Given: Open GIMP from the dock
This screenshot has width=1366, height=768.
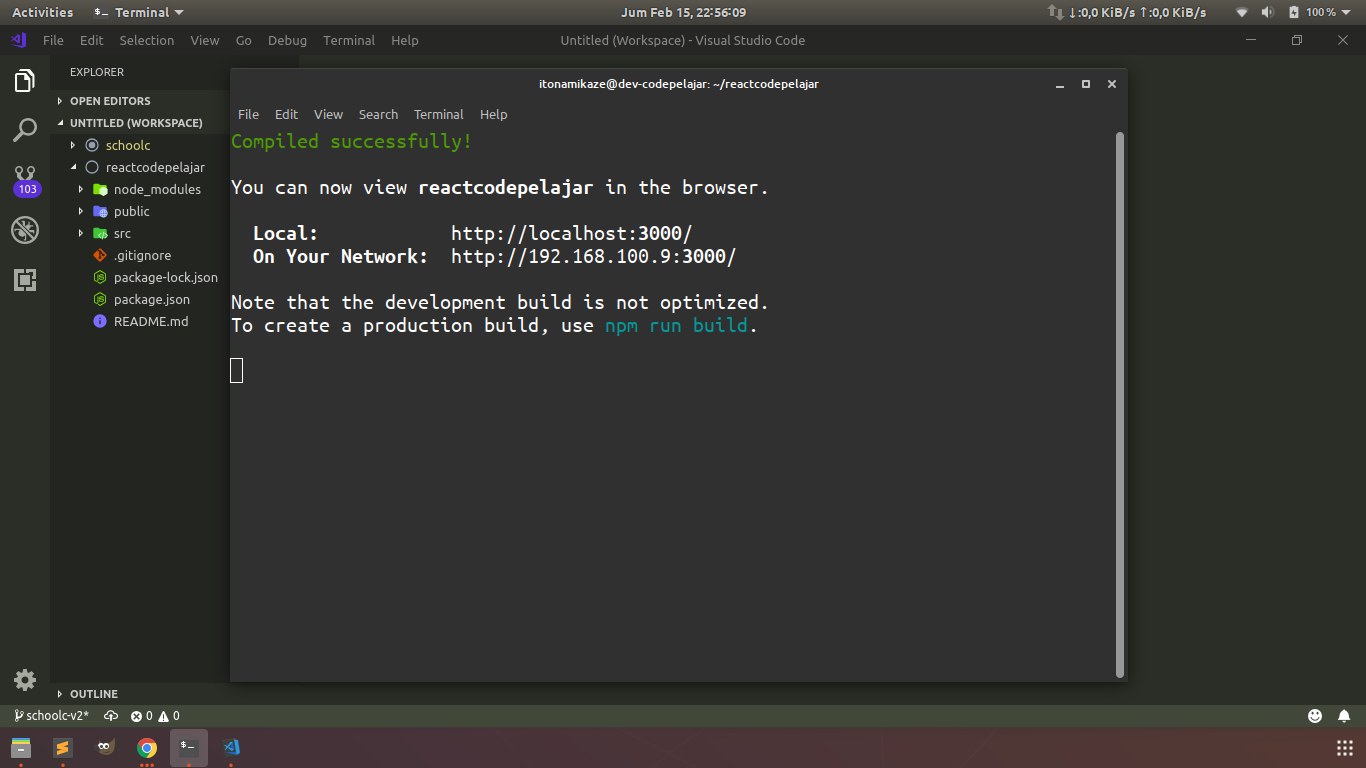Looking at the screenshot, I should click(x=105, y=747).
